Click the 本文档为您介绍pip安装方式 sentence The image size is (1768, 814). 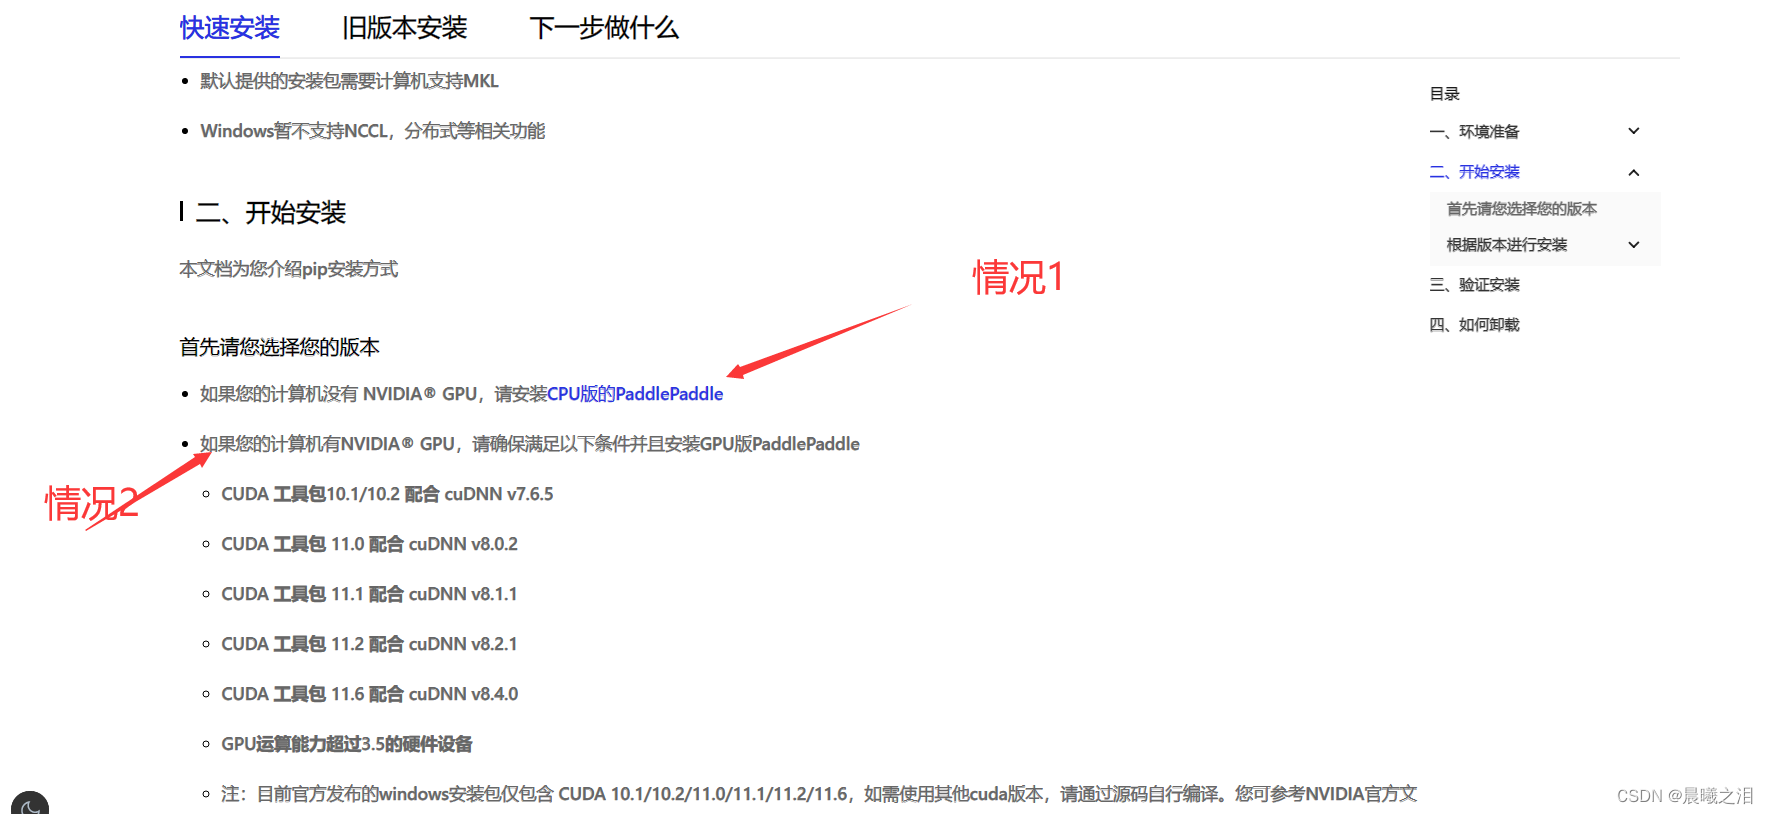pyautogui.click(x=288, y=269)
